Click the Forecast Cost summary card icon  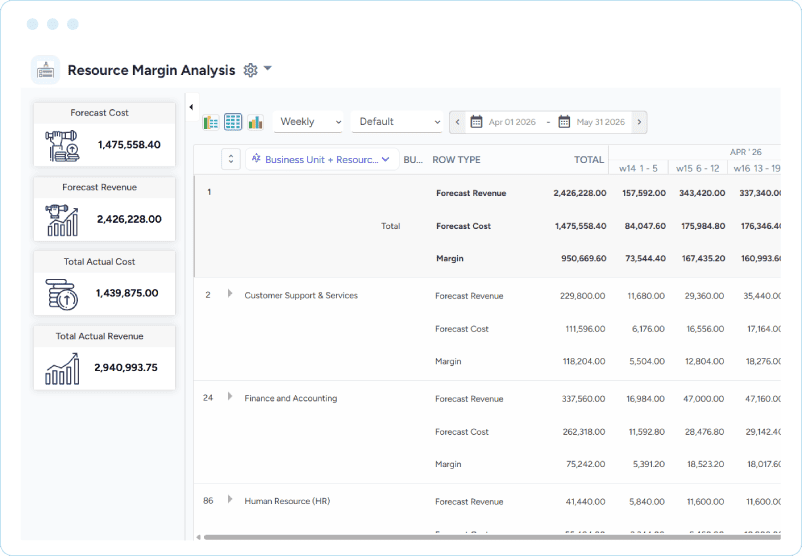[x=62, y=146]
